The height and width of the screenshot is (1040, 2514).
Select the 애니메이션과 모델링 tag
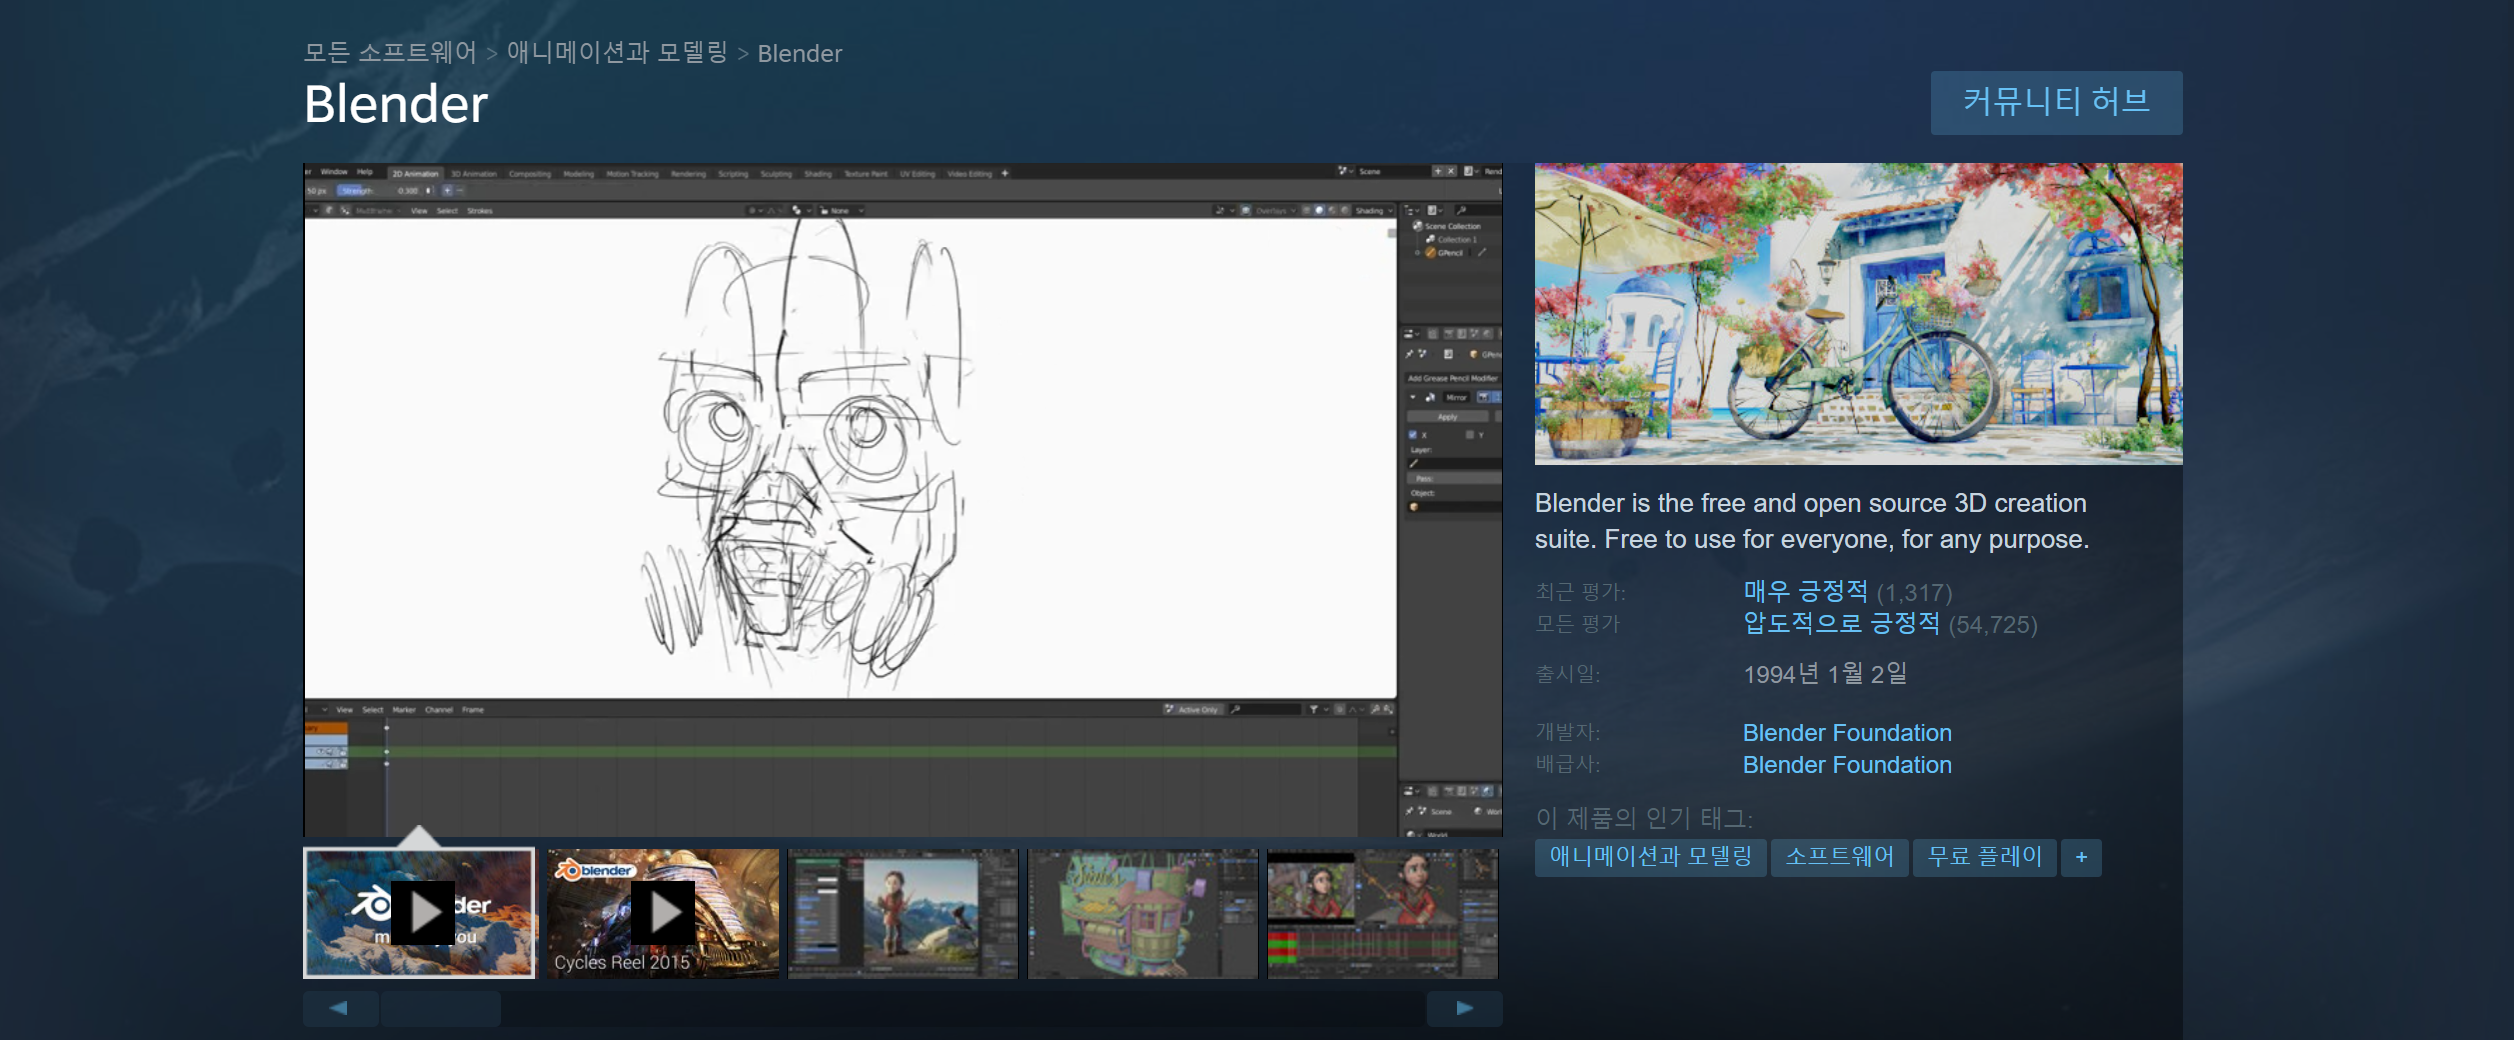point(1650,857)
